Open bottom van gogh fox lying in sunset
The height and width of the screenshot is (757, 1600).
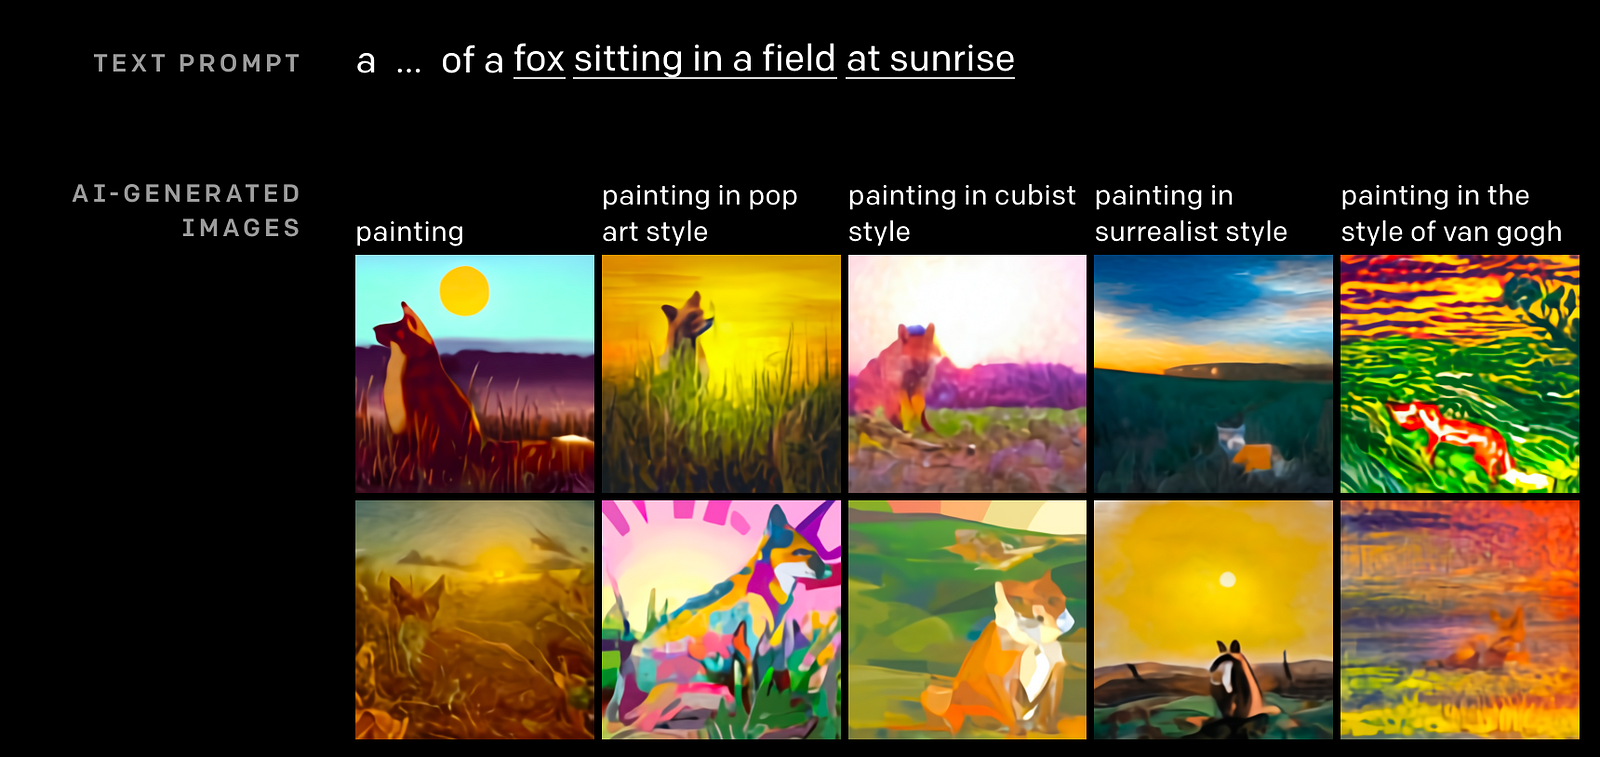[1459, 620]
